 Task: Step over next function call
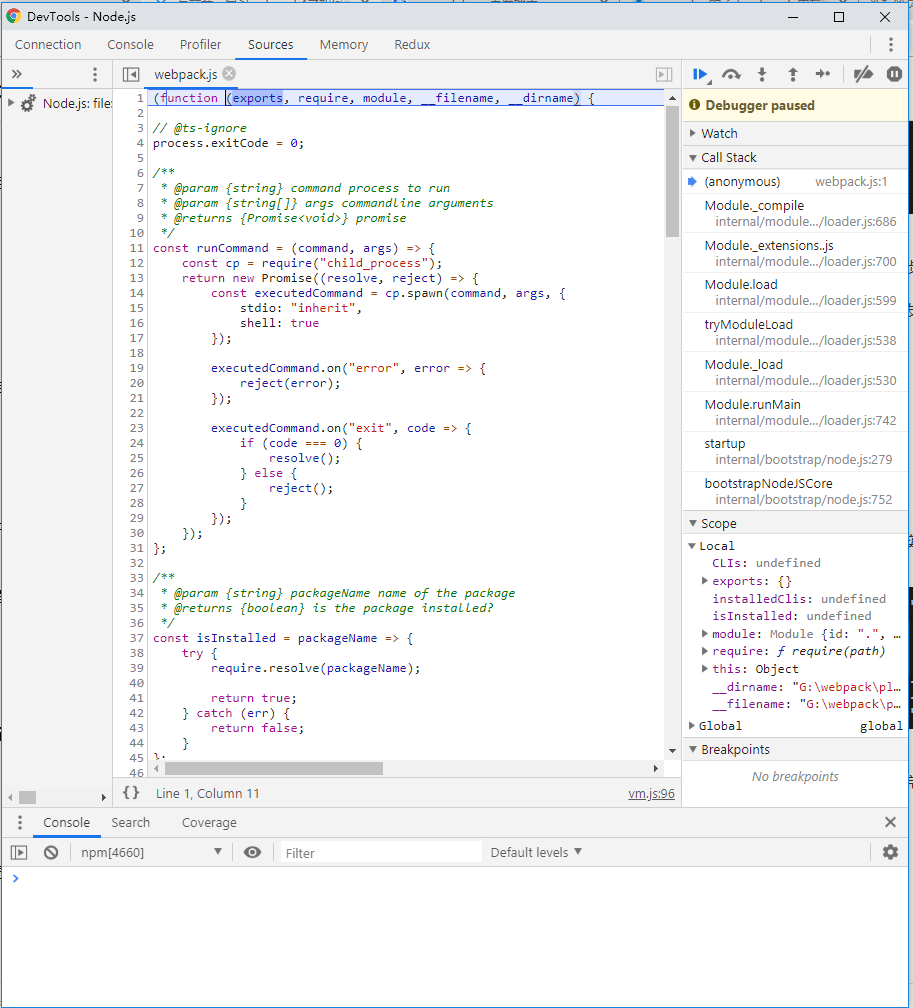pos(731,74)
